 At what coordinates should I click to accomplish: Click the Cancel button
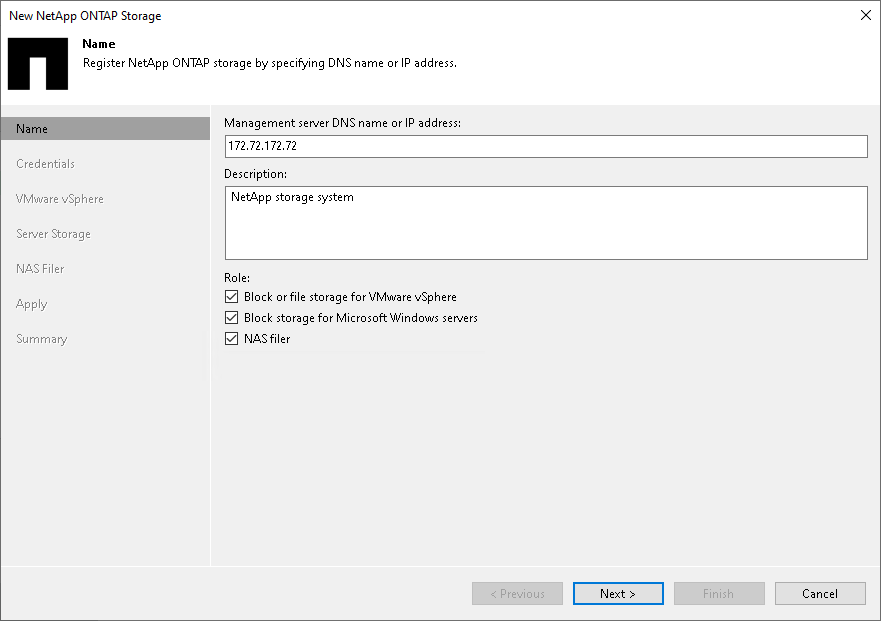820,593
